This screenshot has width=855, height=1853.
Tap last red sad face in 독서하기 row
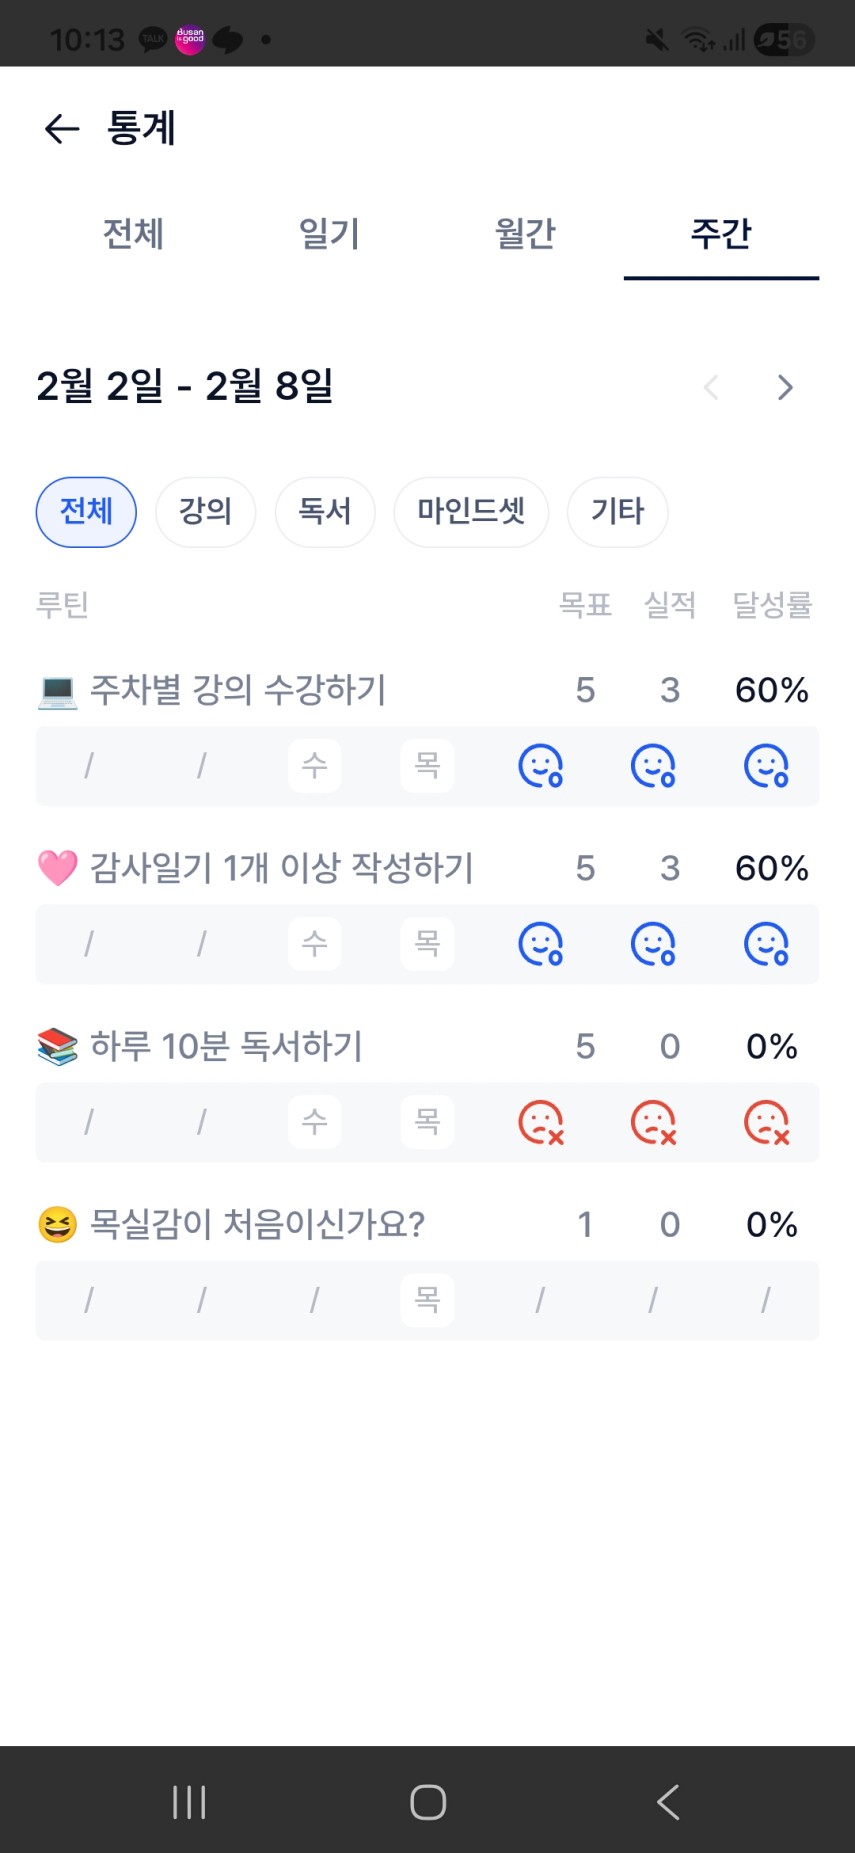coord(766,1122)
